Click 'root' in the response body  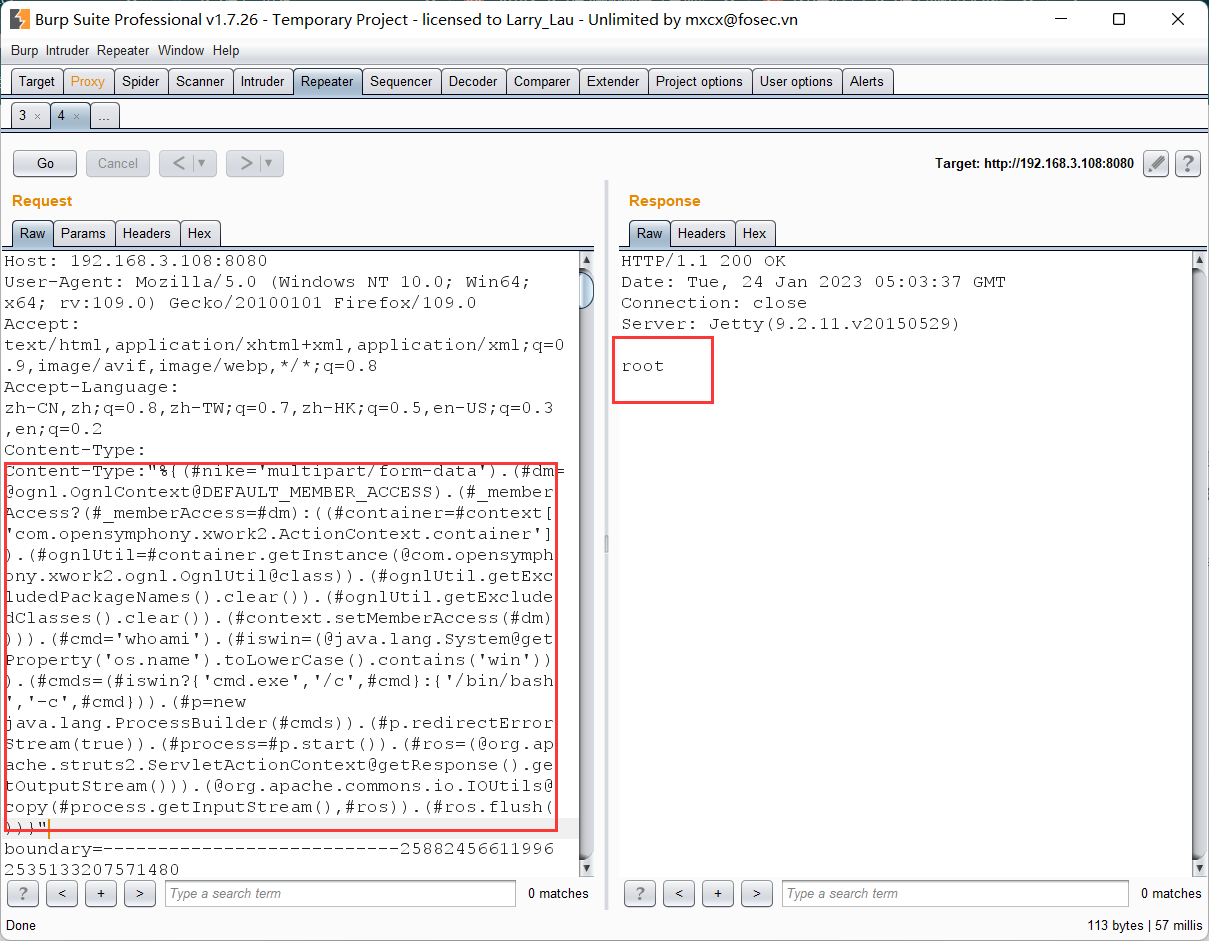[x=643, y=366]
